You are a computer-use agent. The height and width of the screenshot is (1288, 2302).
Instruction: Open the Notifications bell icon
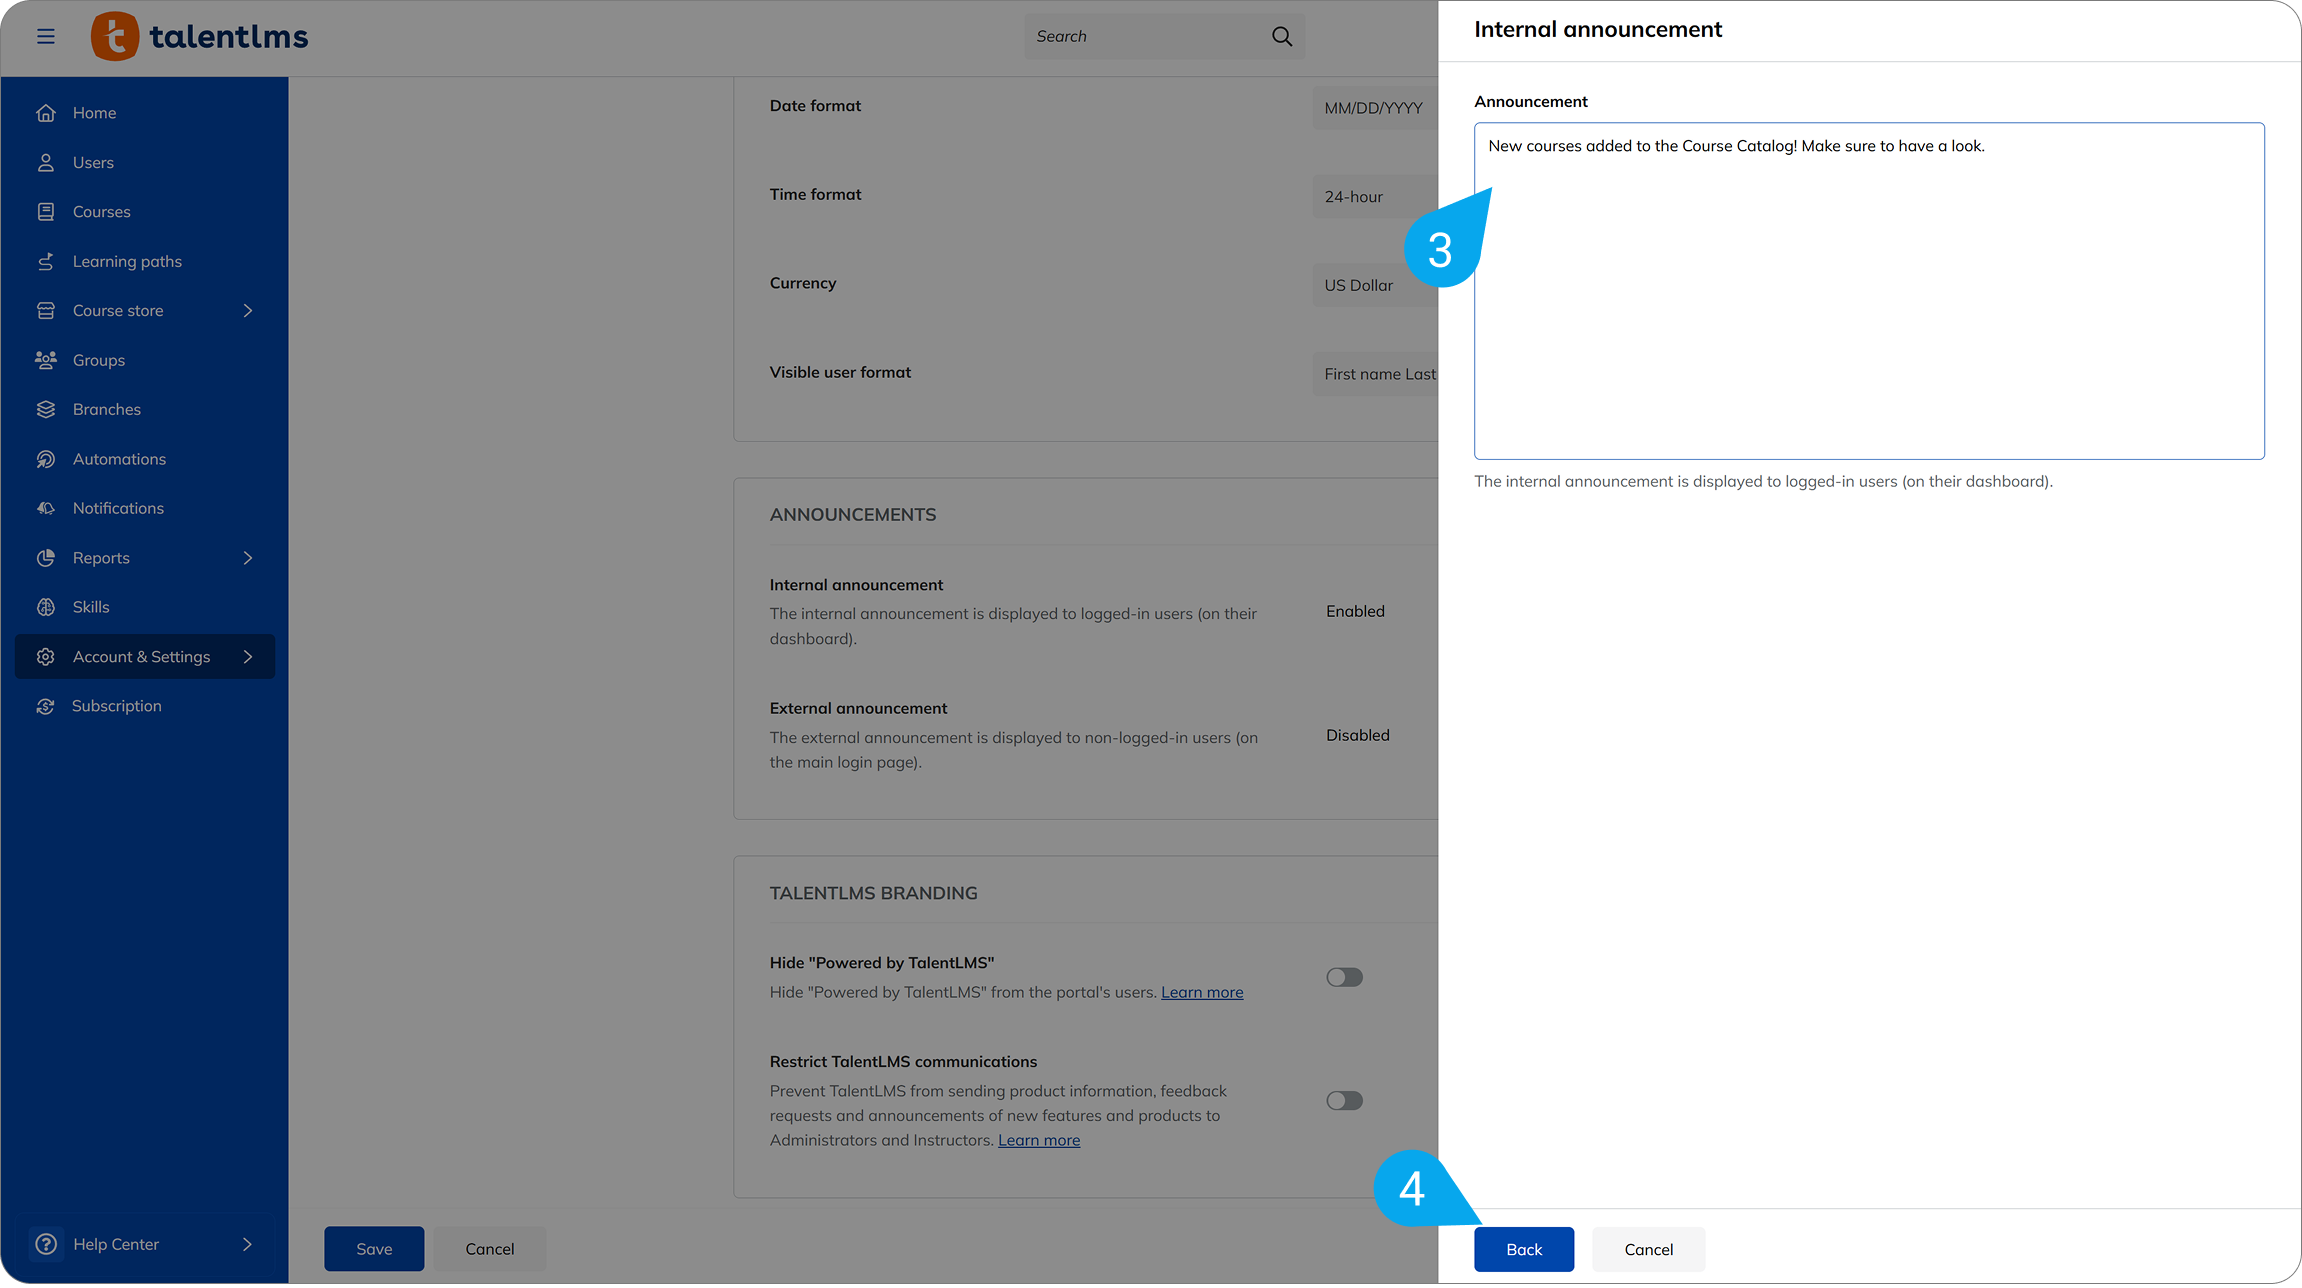click(46, 508)
